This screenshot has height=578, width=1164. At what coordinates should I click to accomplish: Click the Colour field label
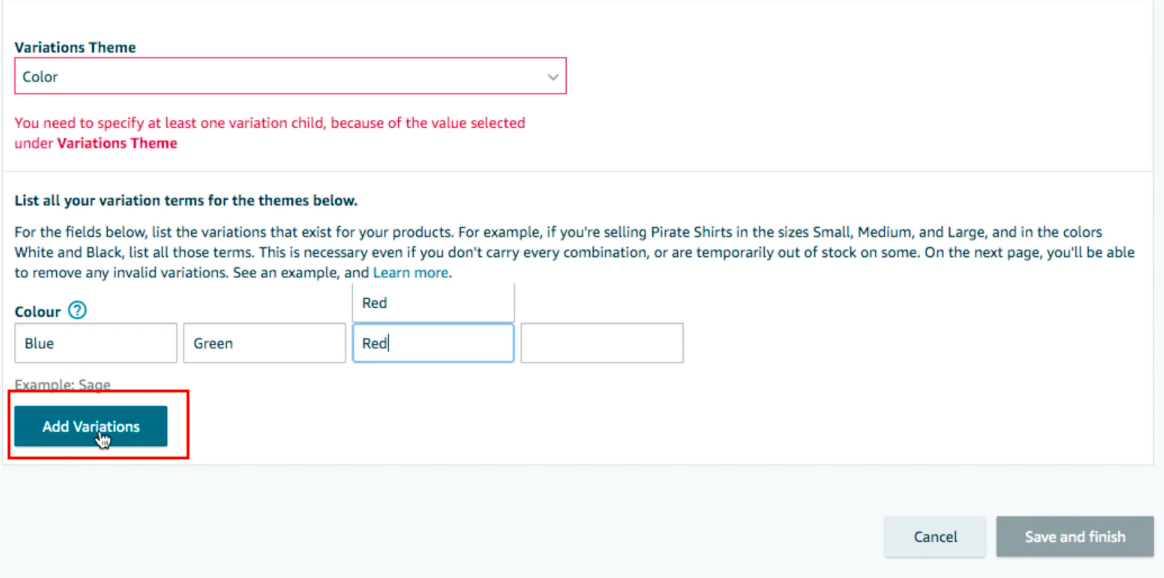point(38,312)
